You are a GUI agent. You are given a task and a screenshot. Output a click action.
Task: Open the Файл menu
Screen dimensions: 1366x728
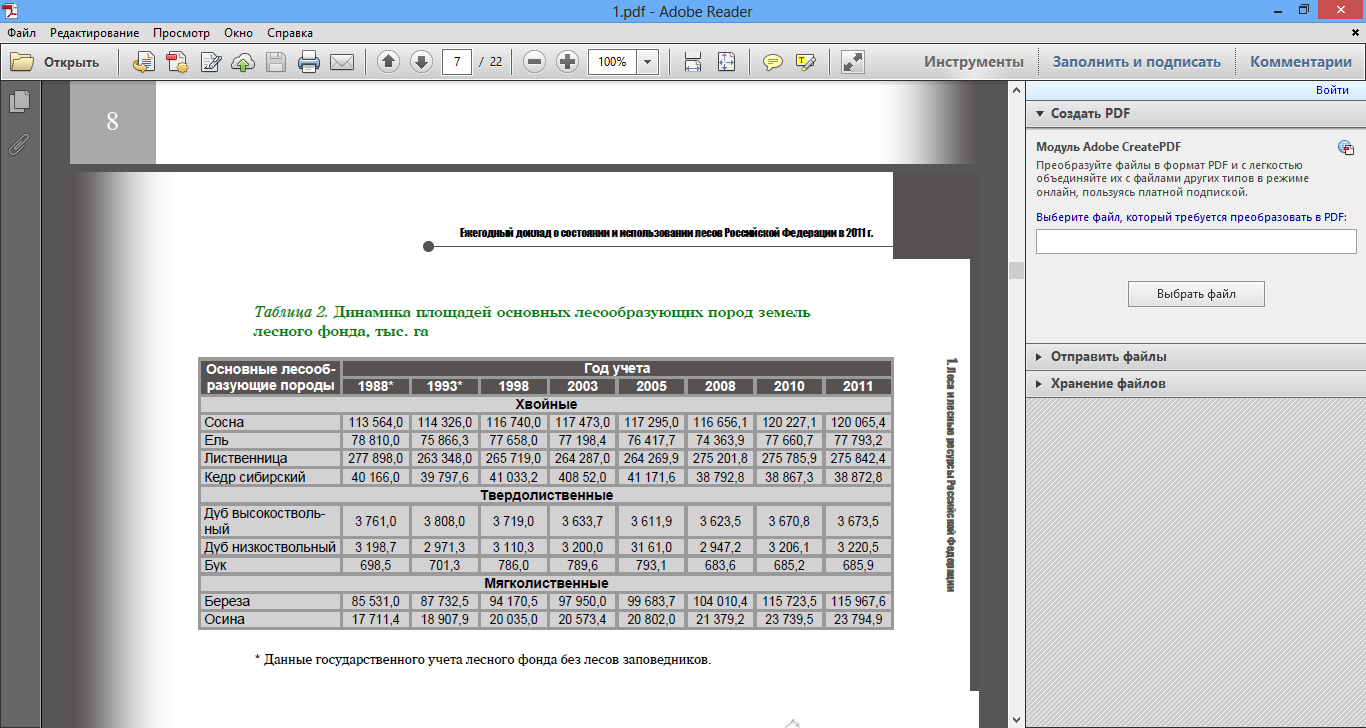[x=21, y=33]
